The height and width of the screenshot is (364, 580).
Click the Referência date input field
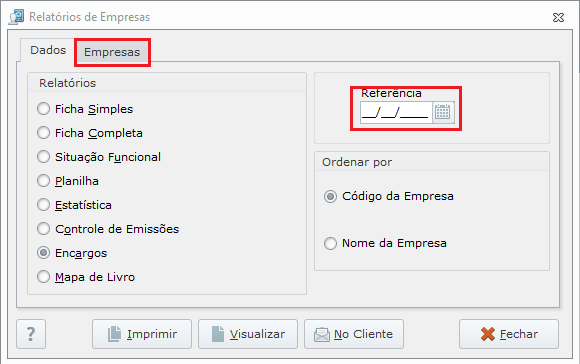(x=396, y=112)
